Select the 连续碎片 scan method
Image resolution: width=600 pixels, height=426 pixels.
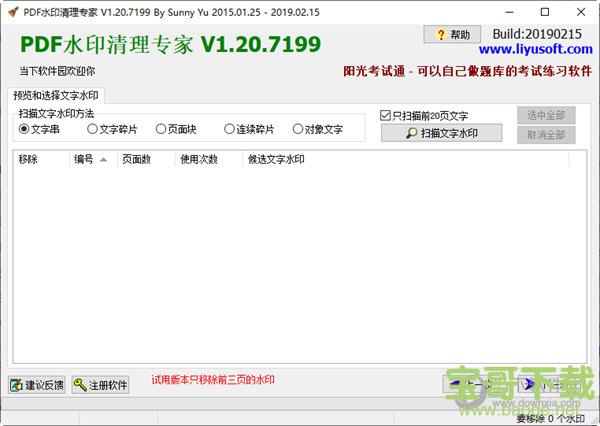[249, 129]
